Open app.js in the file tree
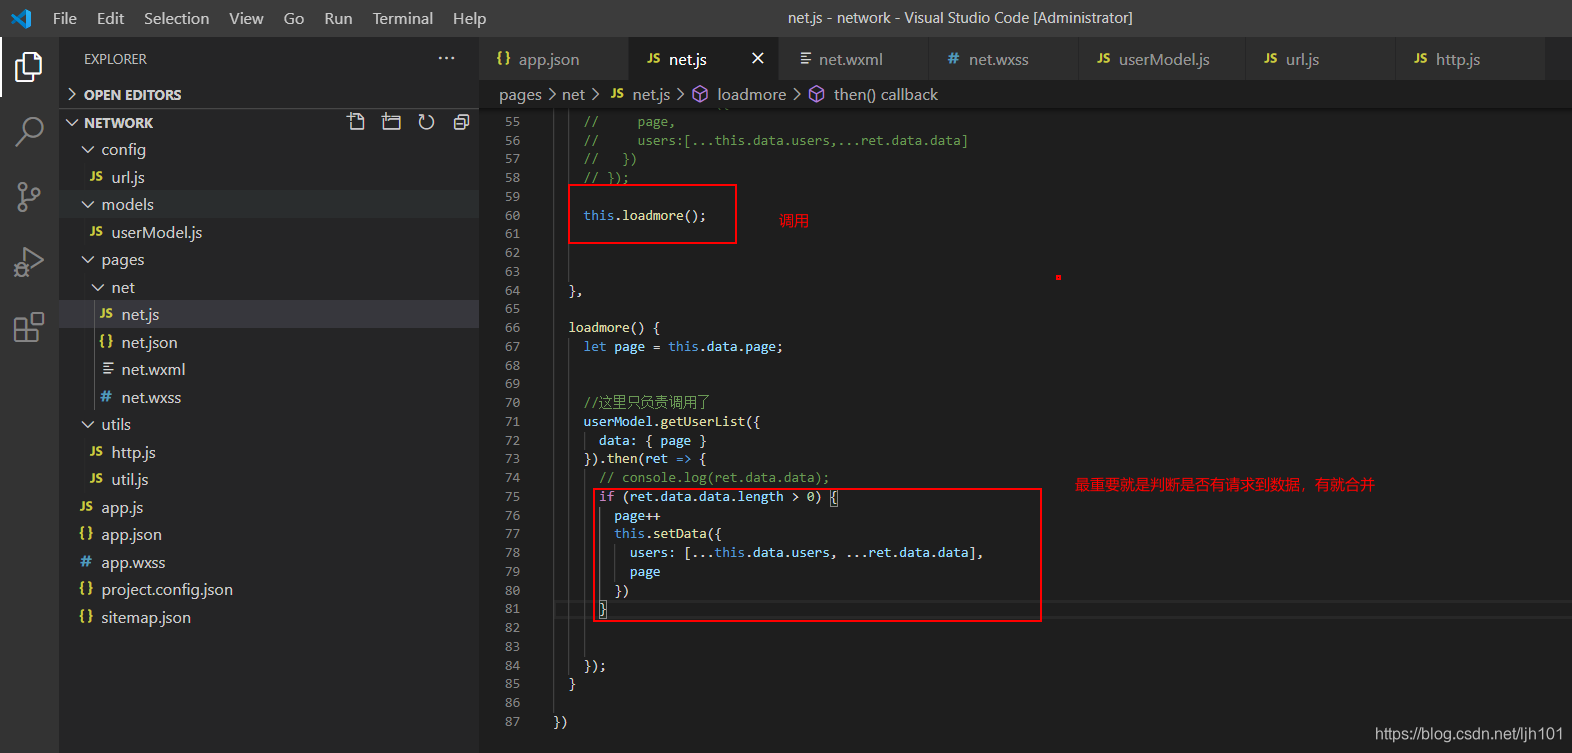The width and height of the screenshot is (1572, 753). (x=270, y=507)
